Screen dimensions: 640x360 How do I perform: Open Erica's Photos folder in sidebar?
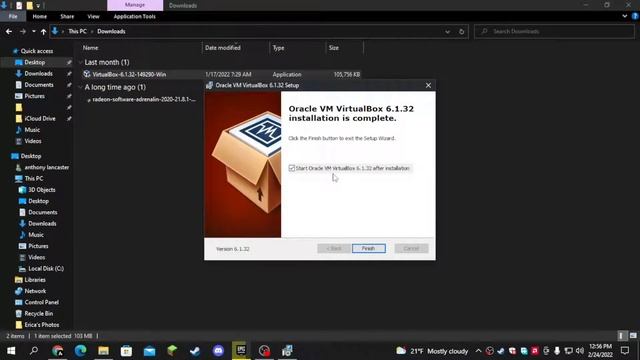point(42,325)
